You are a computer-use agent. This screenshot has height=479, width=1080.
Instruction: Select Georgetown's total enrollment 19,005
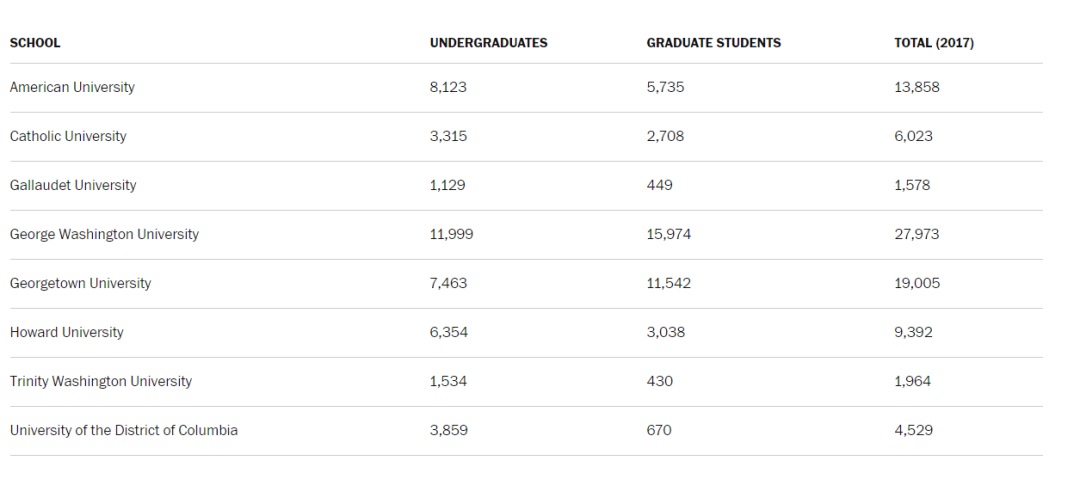(916, 283)
